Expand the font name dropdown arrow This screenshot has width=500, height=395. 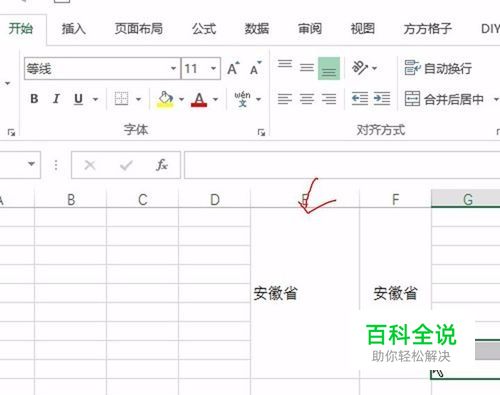(x=174, y=69)
